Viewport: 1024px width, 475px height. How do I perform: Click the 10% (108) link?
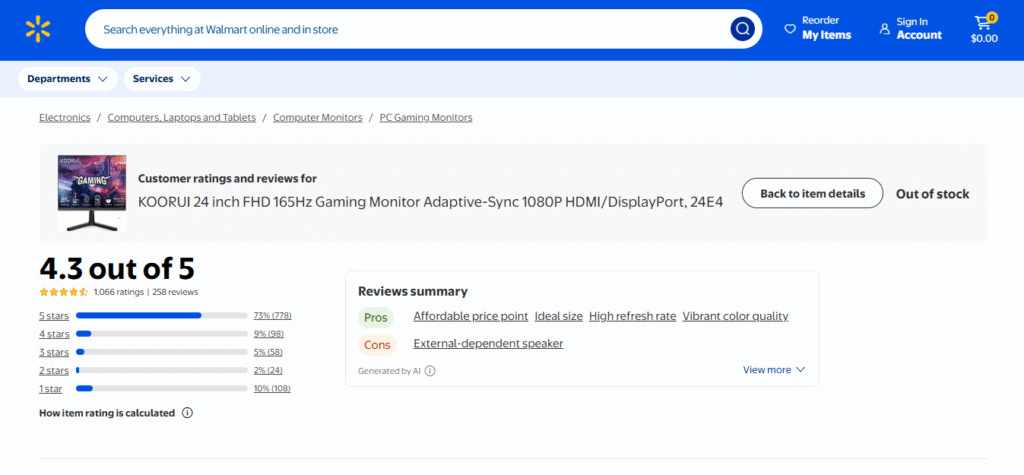pyautogui.click(x=272, y=389)
